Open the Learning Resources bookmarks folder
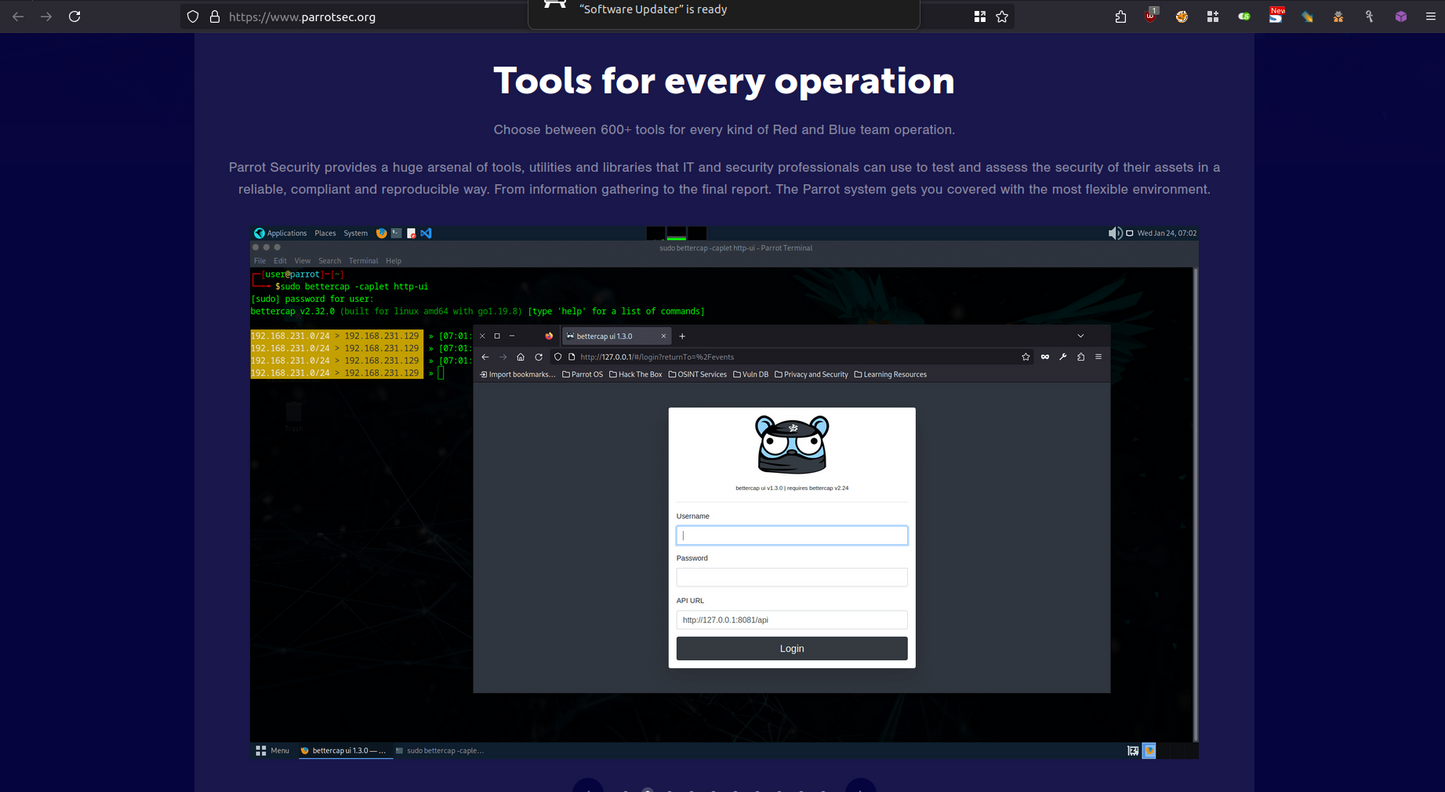Image resolution: width=1445 pixels, height=792 pixels. (890, 375)
